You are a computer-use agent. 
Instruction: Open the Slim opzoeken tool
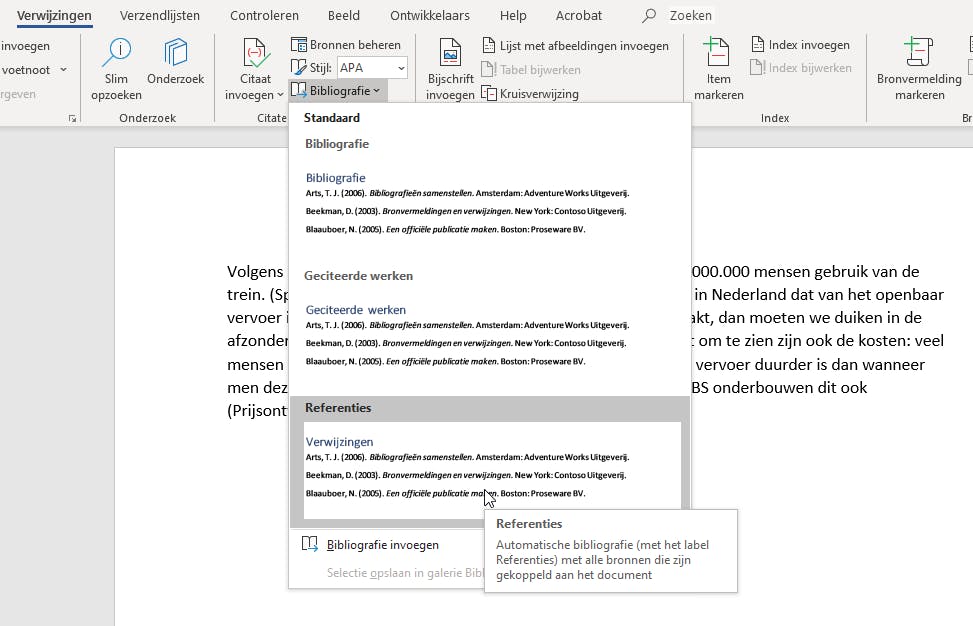116,69
